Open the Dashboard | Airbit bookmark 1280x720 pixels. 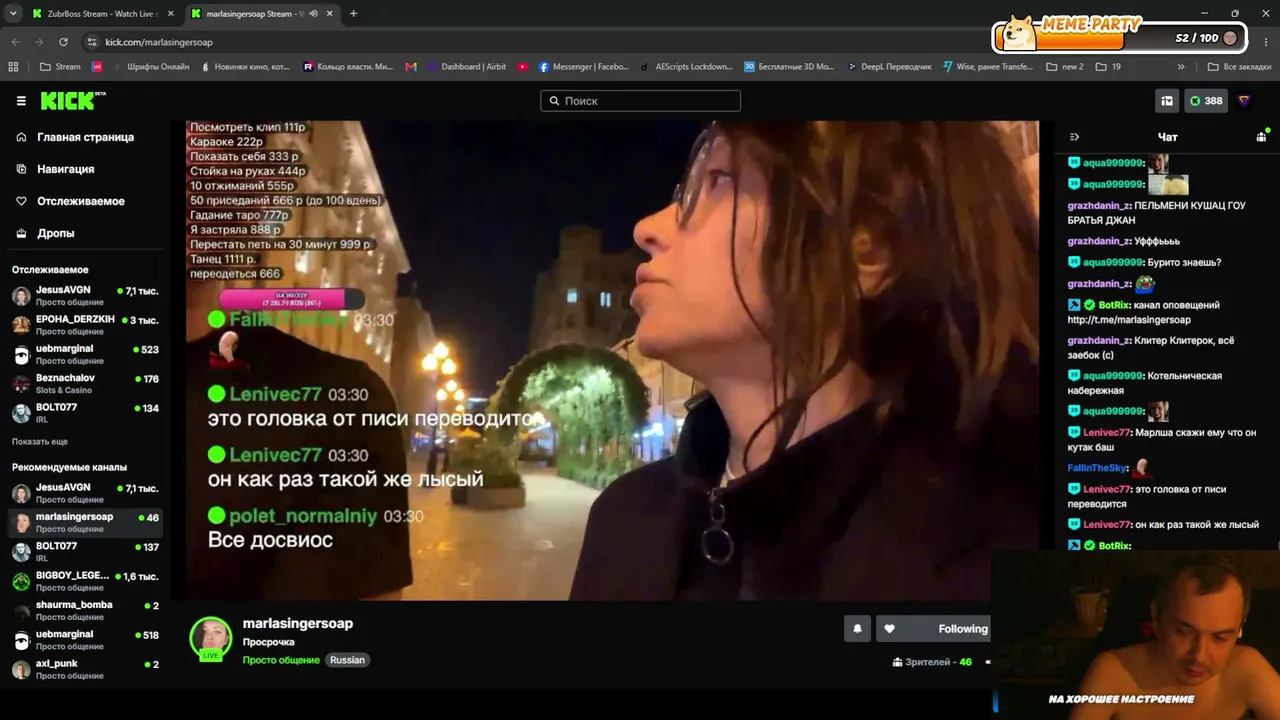466,67
